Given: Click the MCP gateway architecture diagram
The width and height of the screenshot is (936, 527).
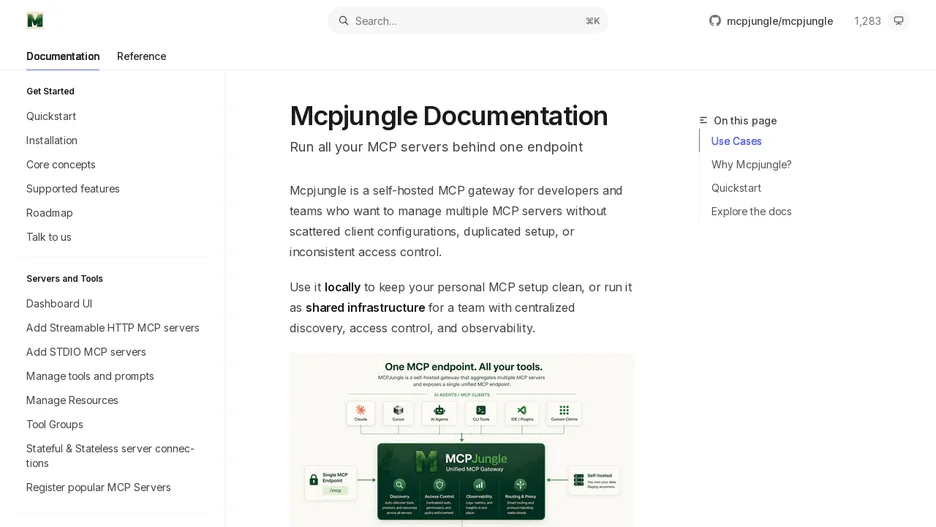Looking at the screenshot, I should (x=461, y=440).
